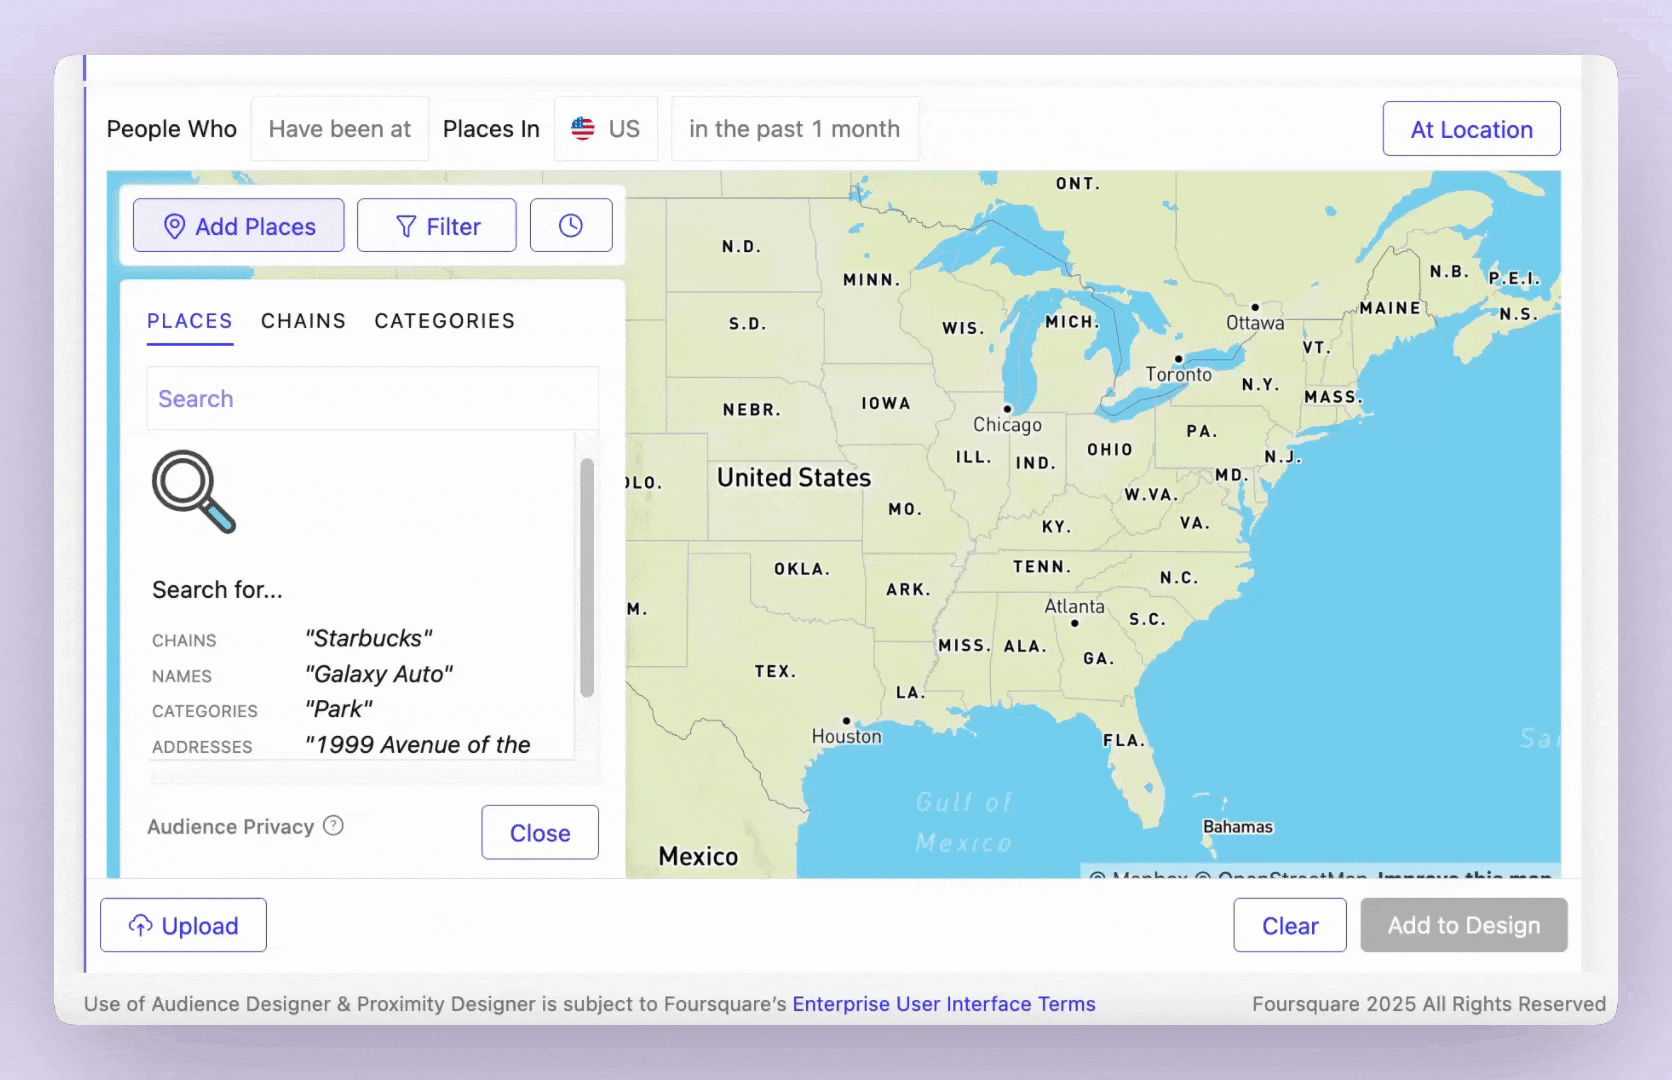Click the Clear button
The height and width of the screenshot is (1080, 1672).
(1290, 925)
